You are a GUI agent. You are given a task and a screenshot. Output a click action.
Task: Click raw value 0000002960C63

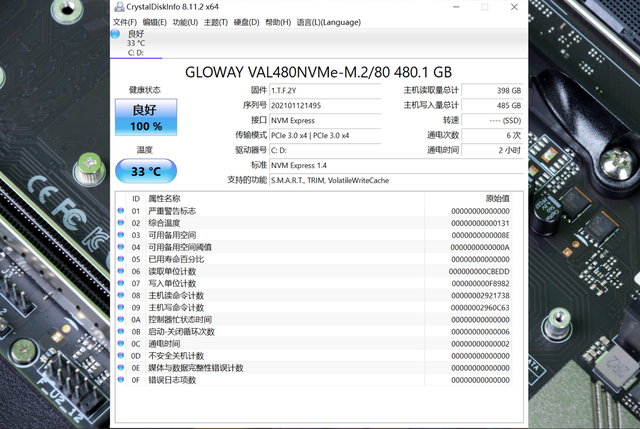(480, 307)
